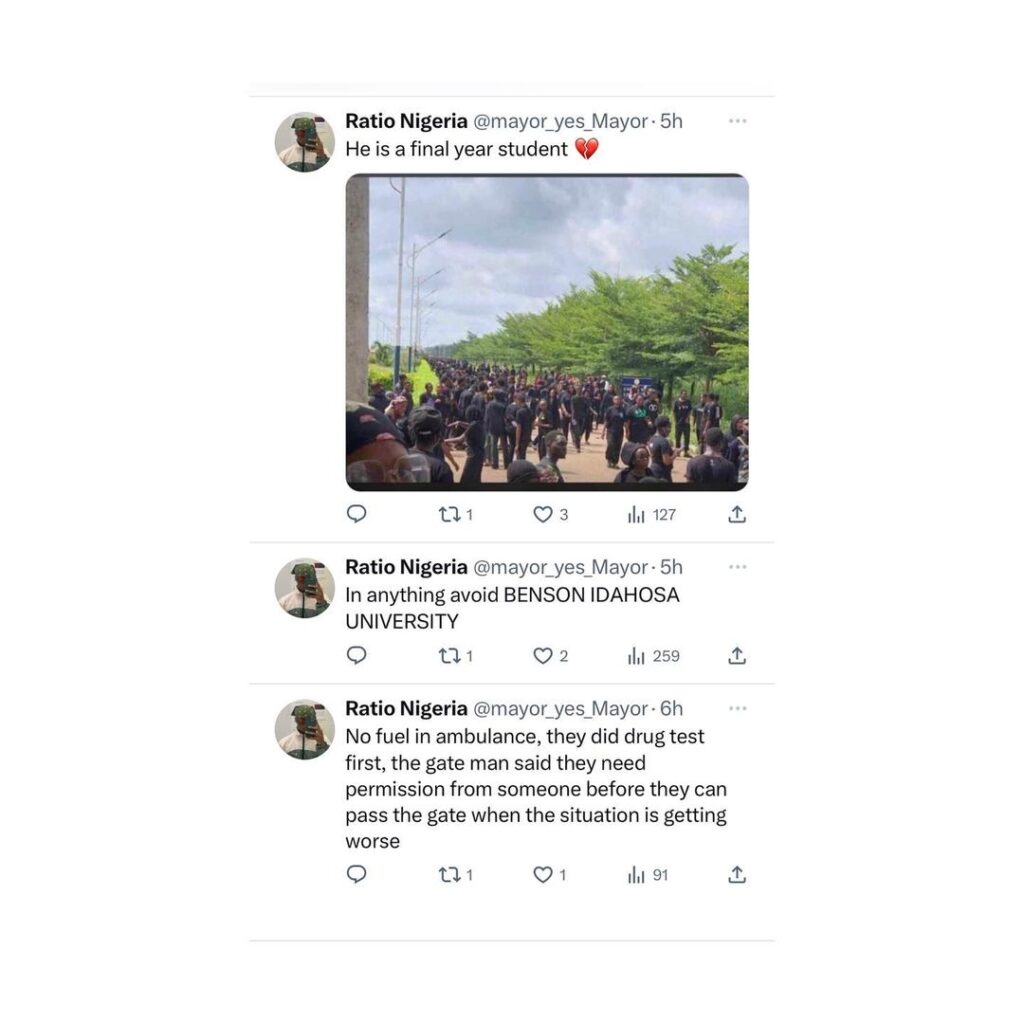Share the BENSON IDAHOSA UNIVERSITY tweet
The width and height of the screenshot is (1024, 1024).
pos(737,655)
